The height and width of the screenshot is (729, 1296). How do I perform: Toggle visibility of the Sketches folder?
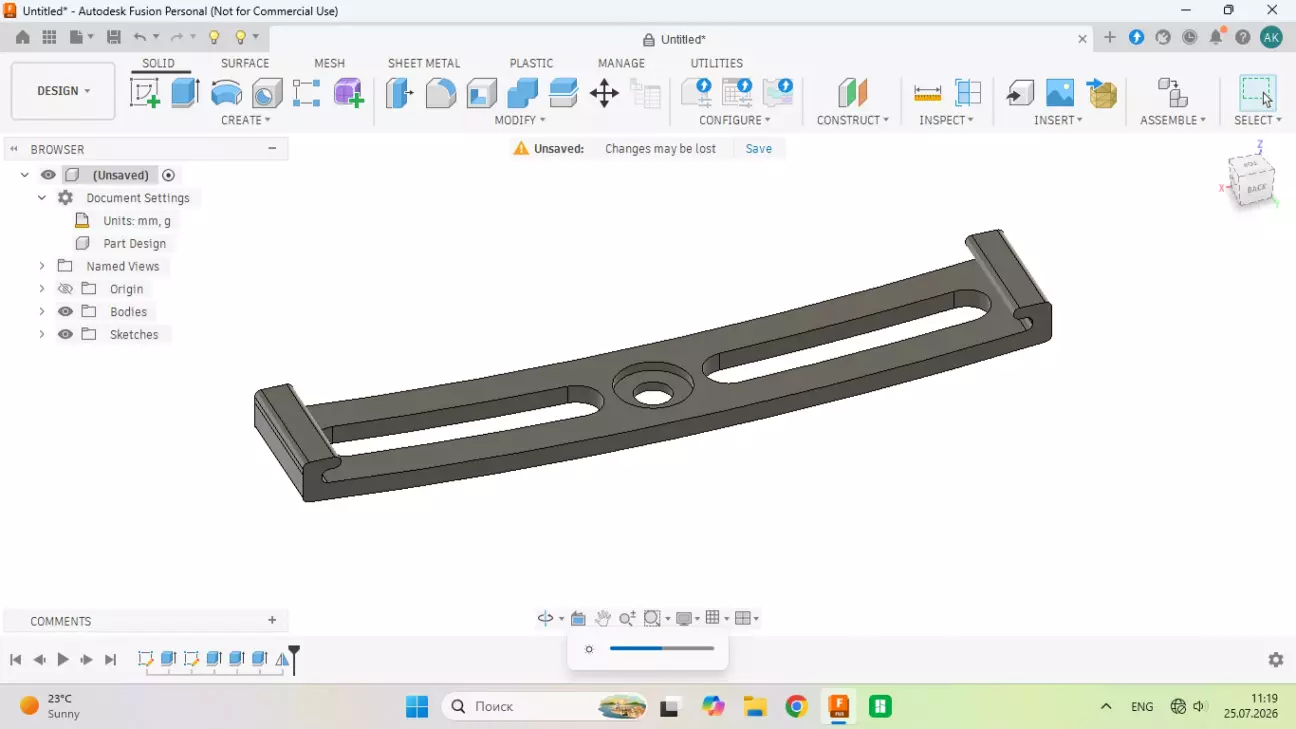(x=65, y=334)
